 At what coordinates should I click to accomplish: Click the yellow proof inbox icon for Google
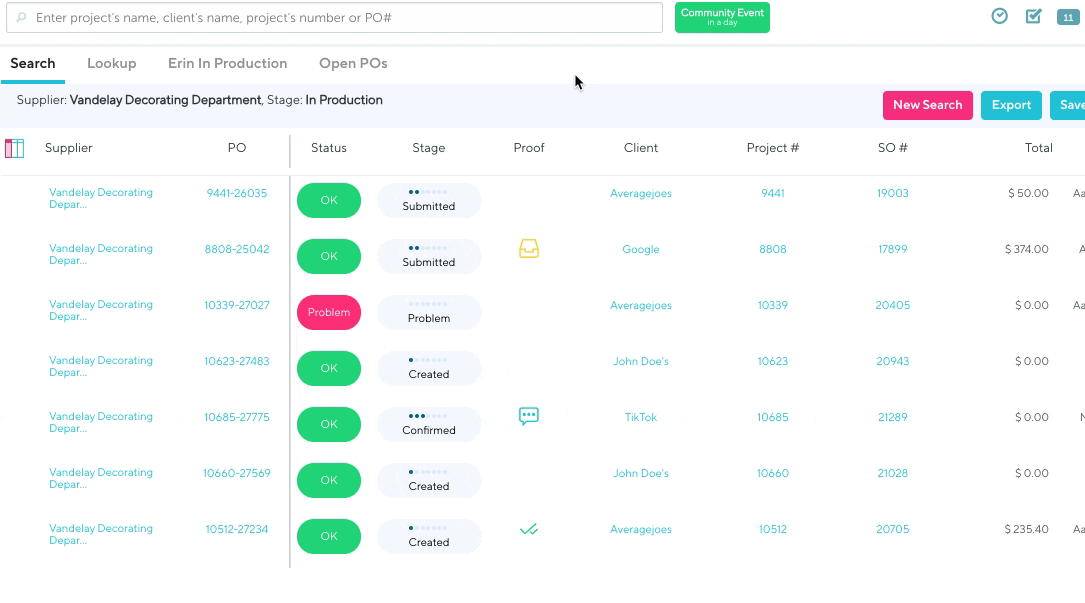pyautogui.click(x=529, y=249)
